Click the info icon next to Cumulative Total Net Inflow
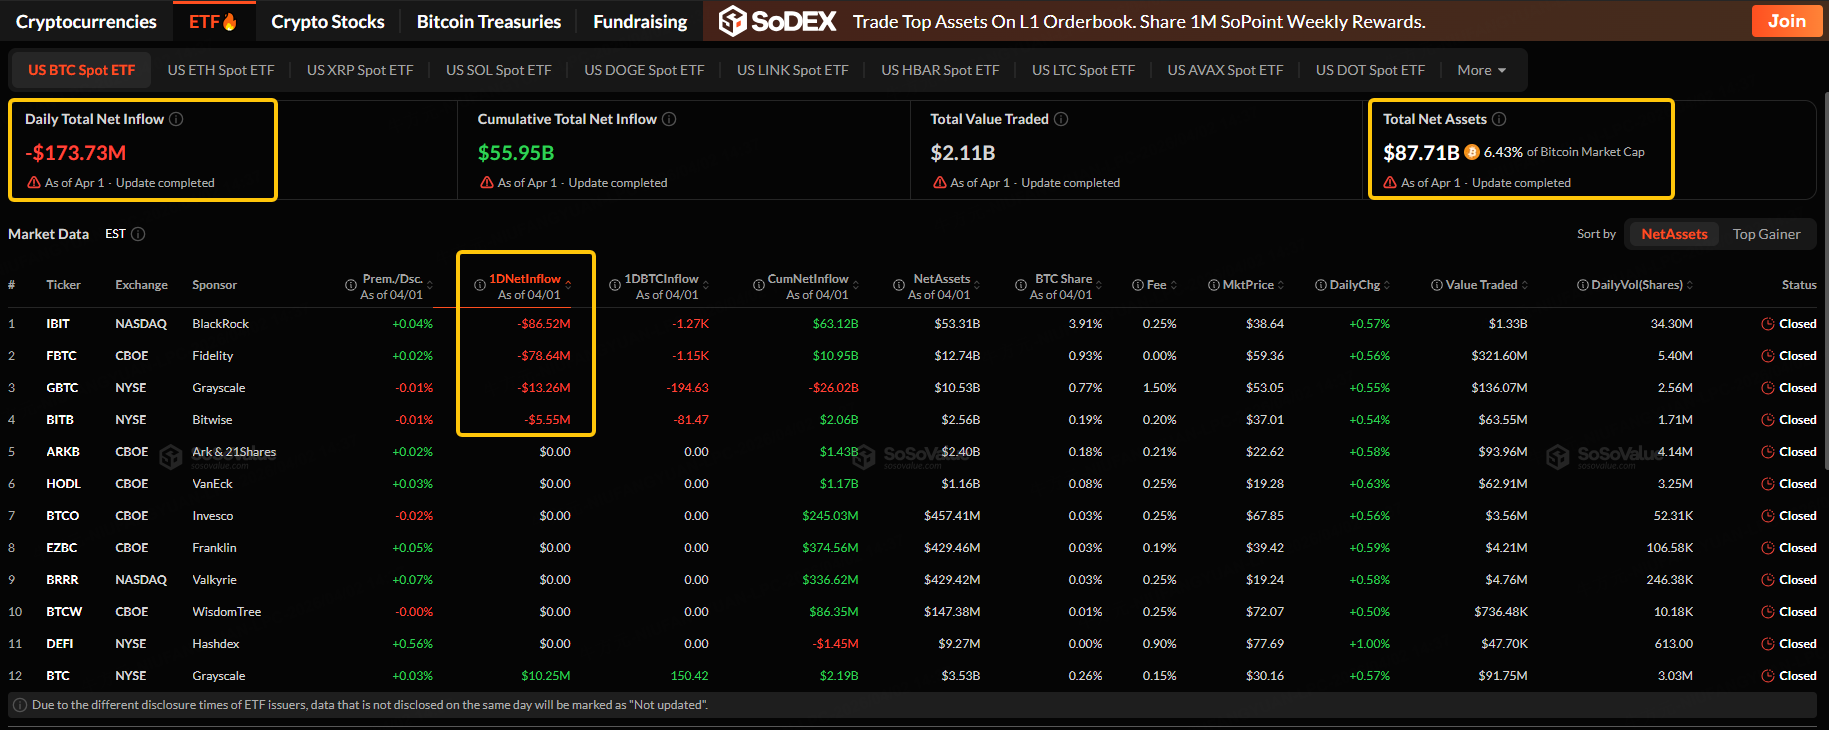This screenshot has width=1829, height=730. point(669,119)
